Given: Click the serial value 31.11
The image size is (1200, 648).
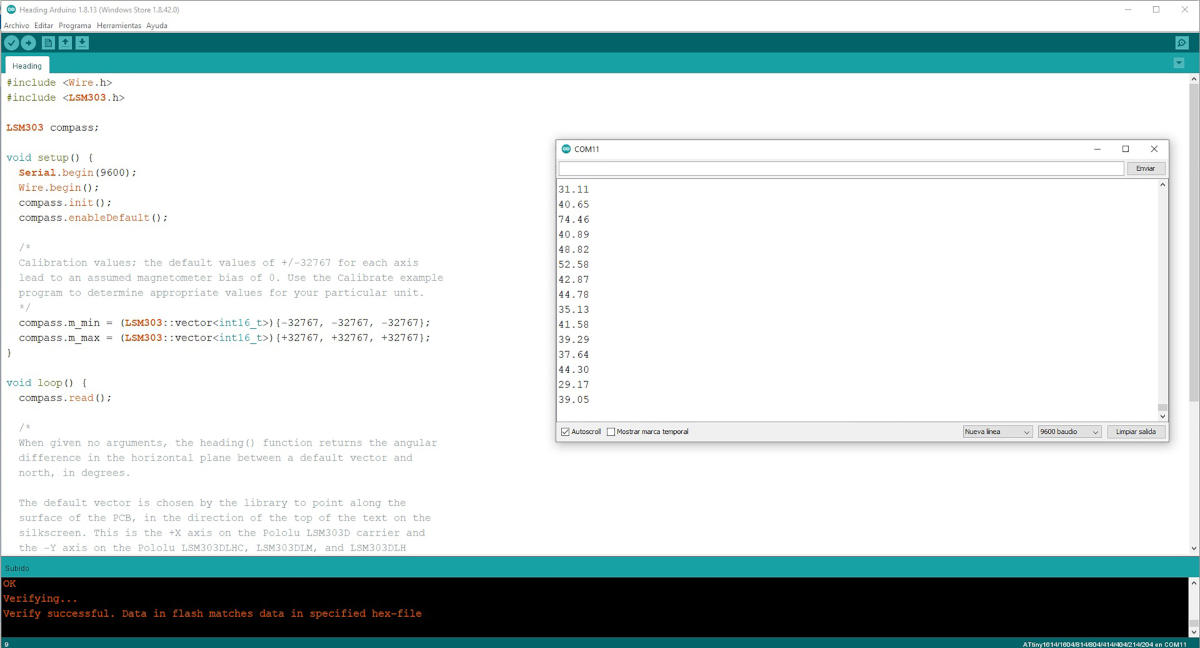Looking at the screenshot, I should tap(574, 189).
